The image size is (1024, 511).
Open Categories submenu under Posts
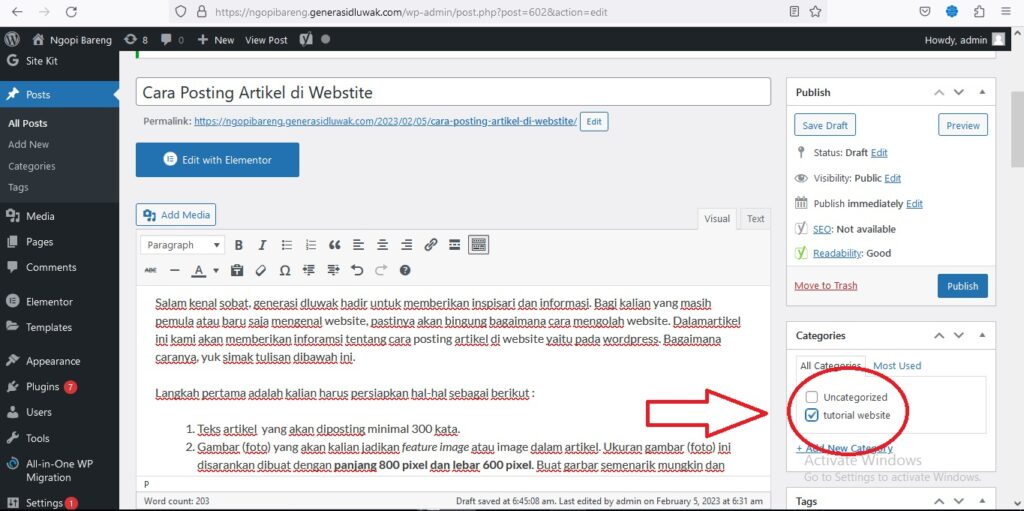pos(31,166)
